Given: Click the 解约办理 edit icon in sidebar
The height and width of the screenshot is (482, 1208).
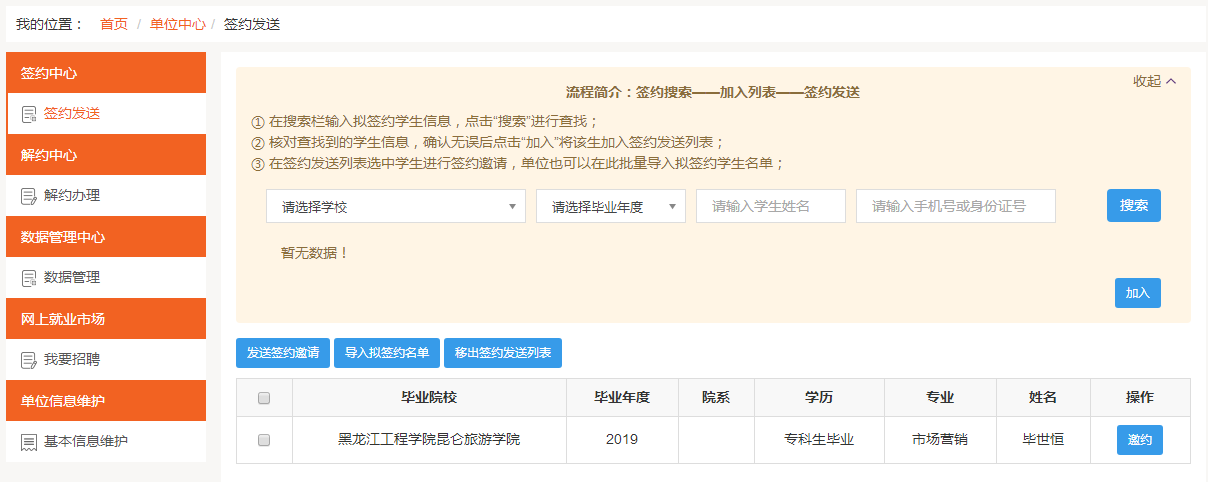Looking at the screenshot, I should click(x=29, y=196).
